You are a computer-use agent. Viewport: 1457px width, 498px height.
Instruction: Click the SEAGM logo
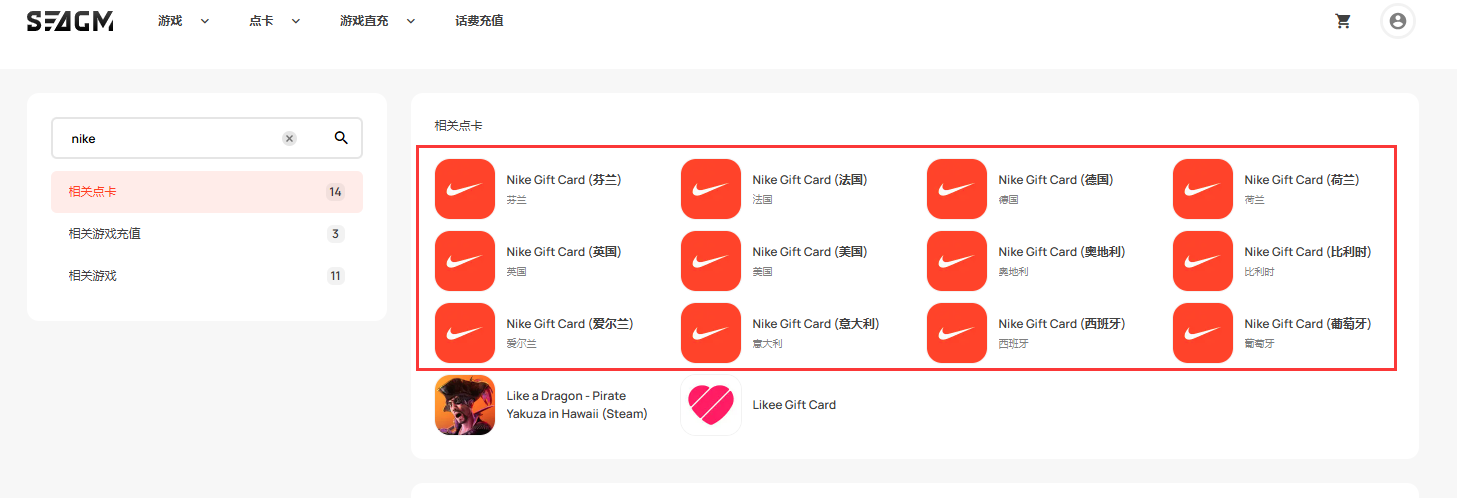tap(70, 21)
